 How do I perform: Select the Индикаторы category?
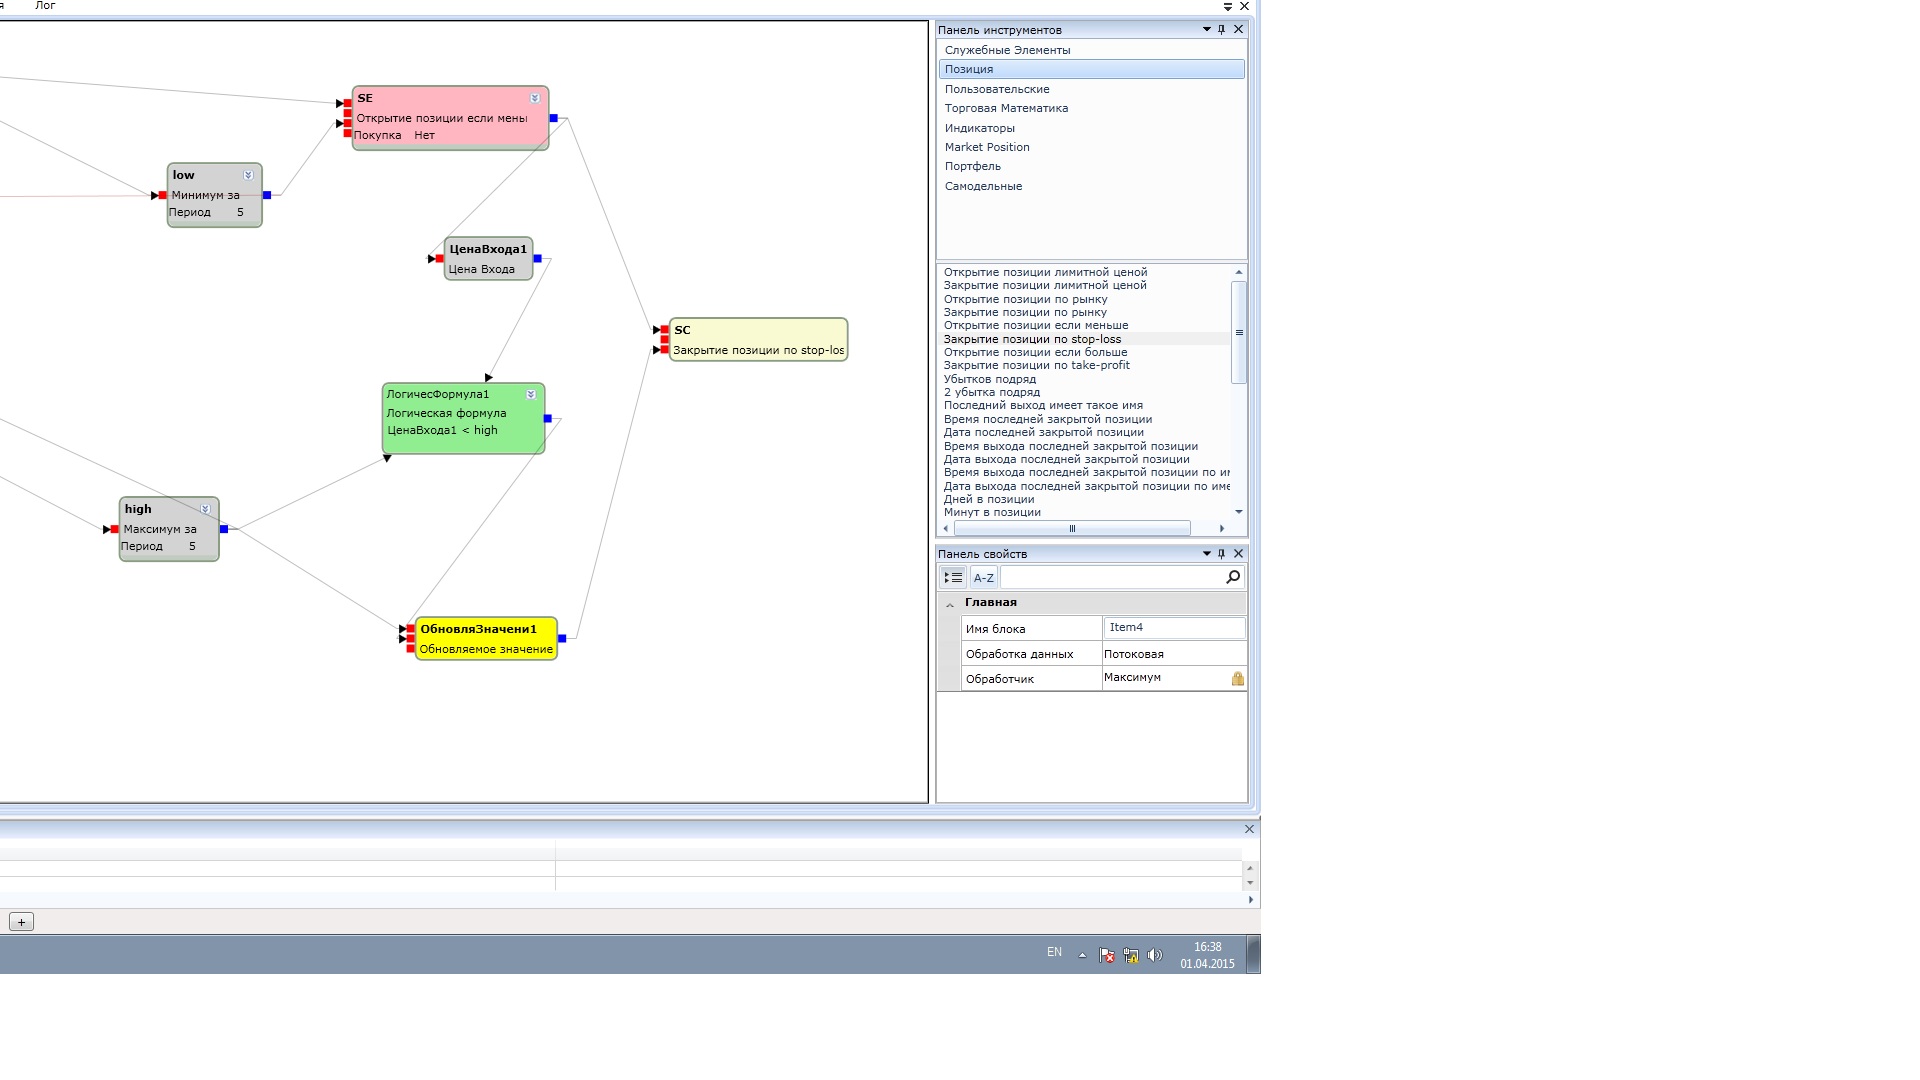click(979, 128)
